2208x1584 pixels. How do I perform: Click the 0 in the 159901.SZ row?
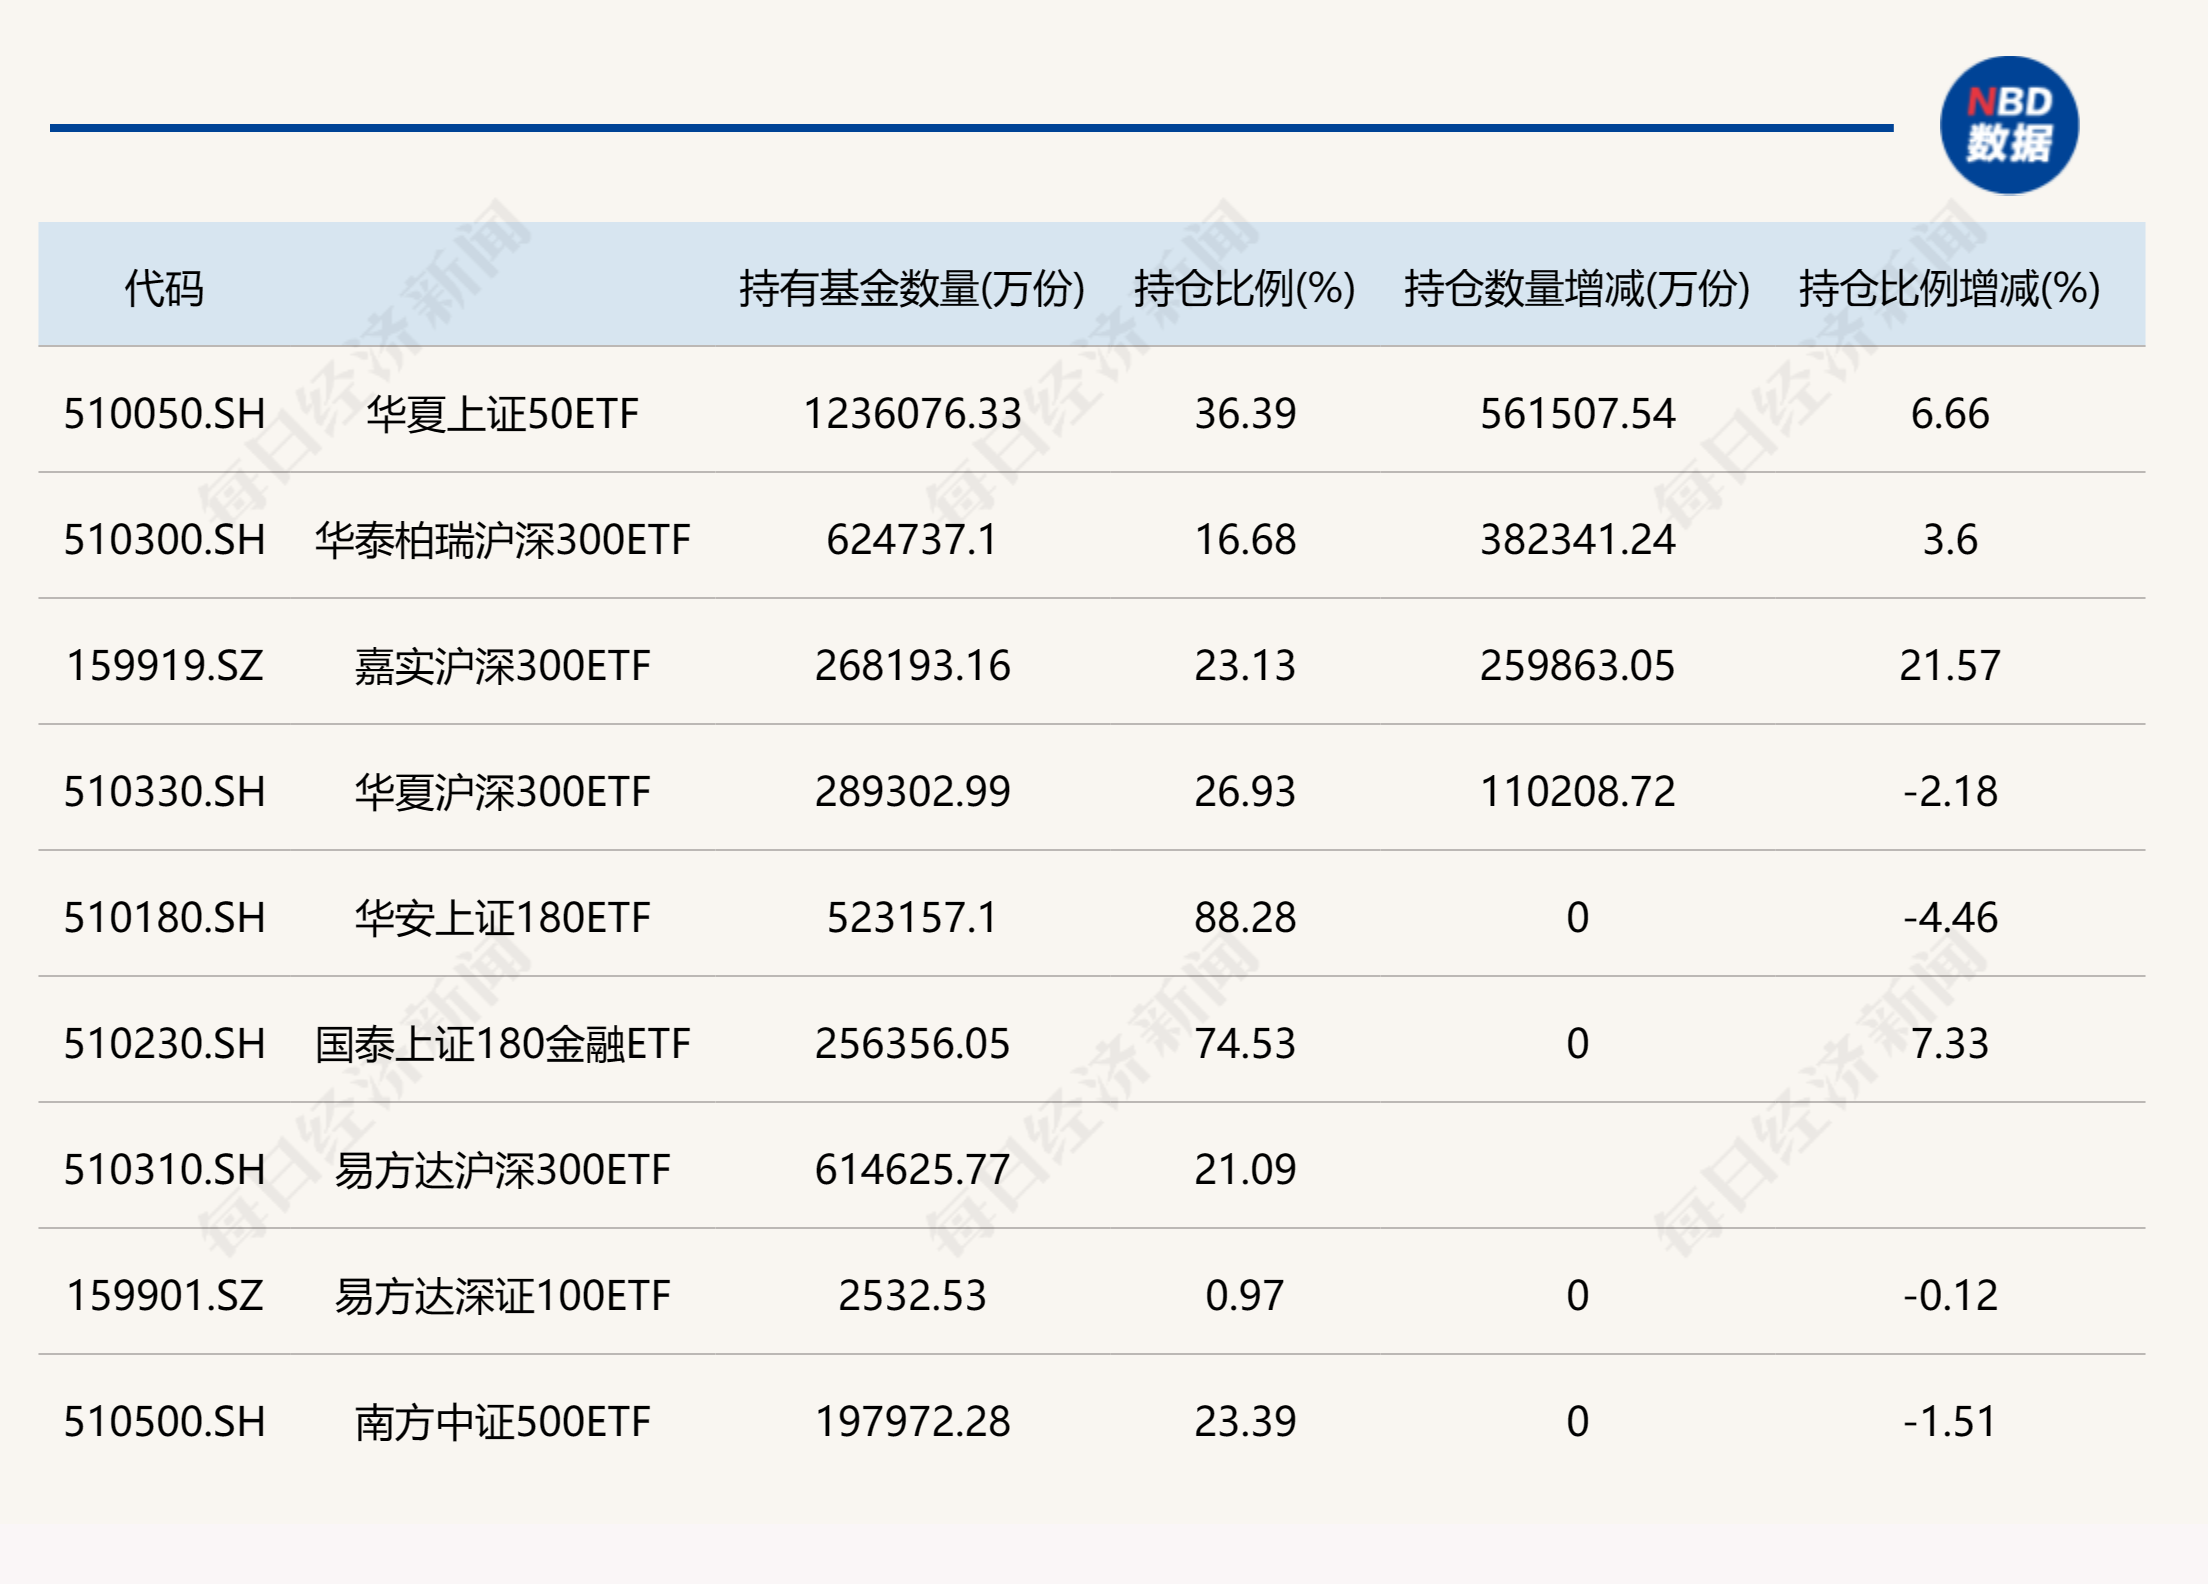pyautogui.click(x=1577, y=1295)
